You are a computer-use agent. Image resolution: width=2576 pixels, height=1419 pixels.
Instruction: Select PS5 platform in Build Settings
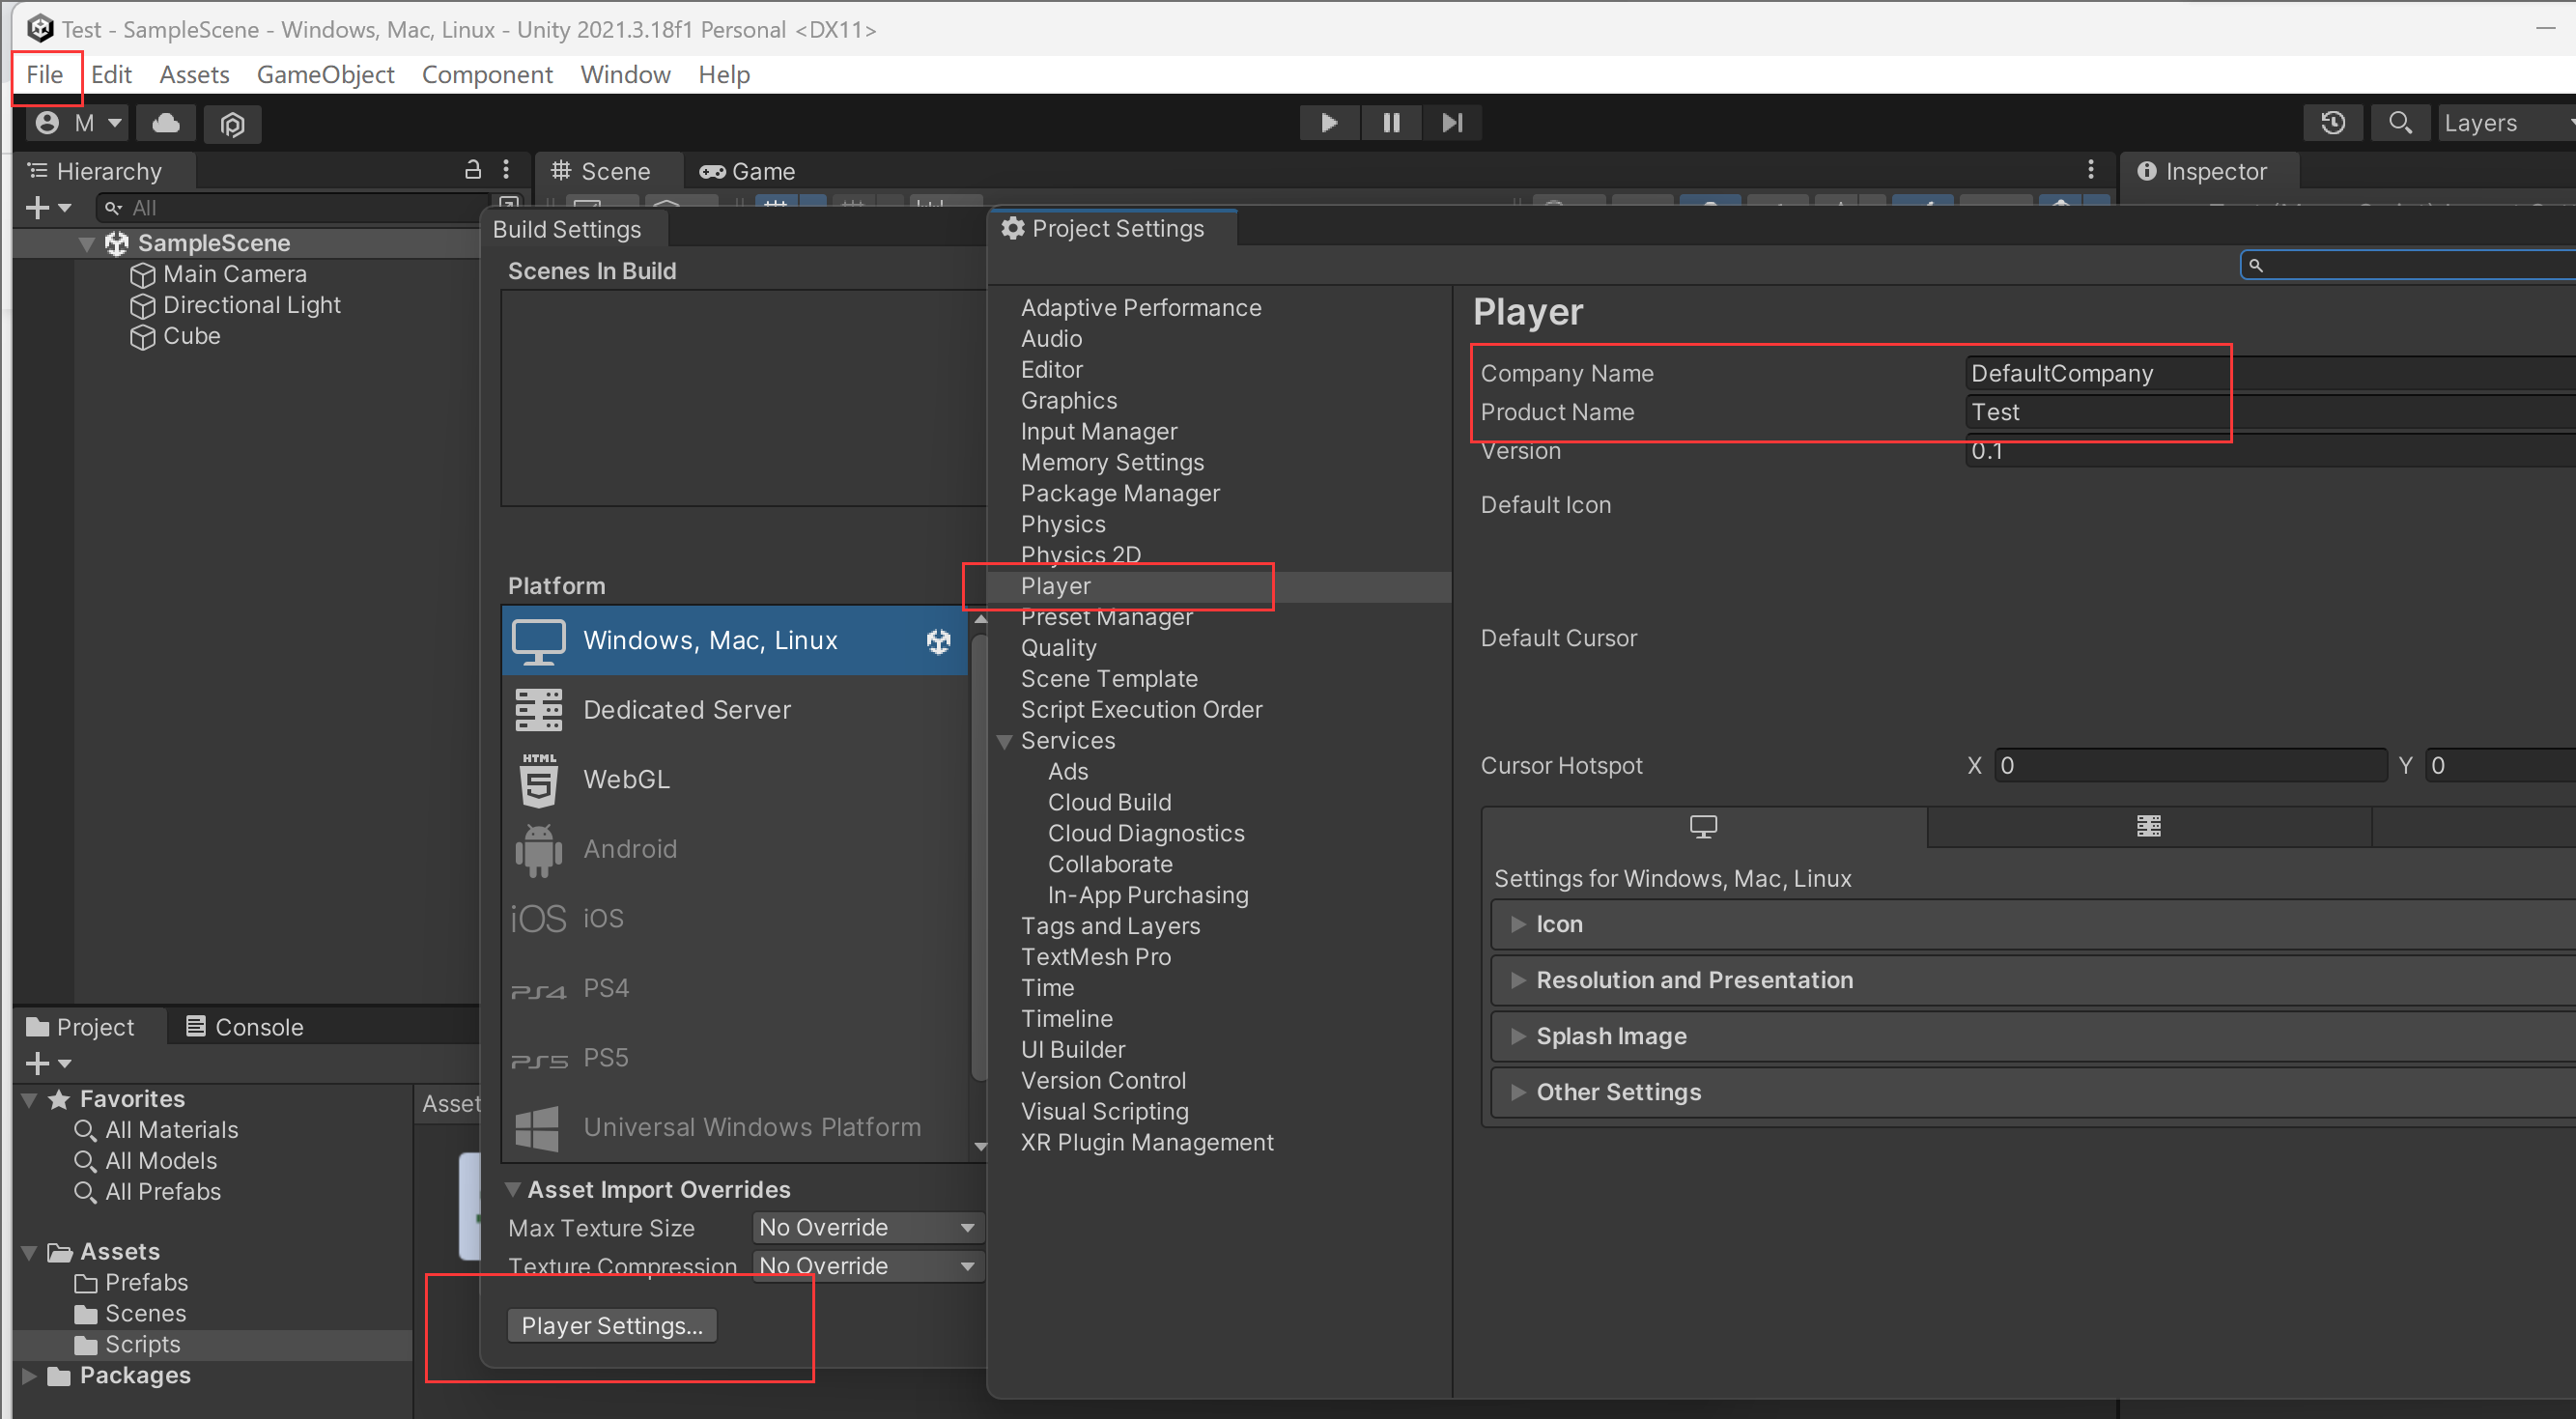tap(734, 1057)
